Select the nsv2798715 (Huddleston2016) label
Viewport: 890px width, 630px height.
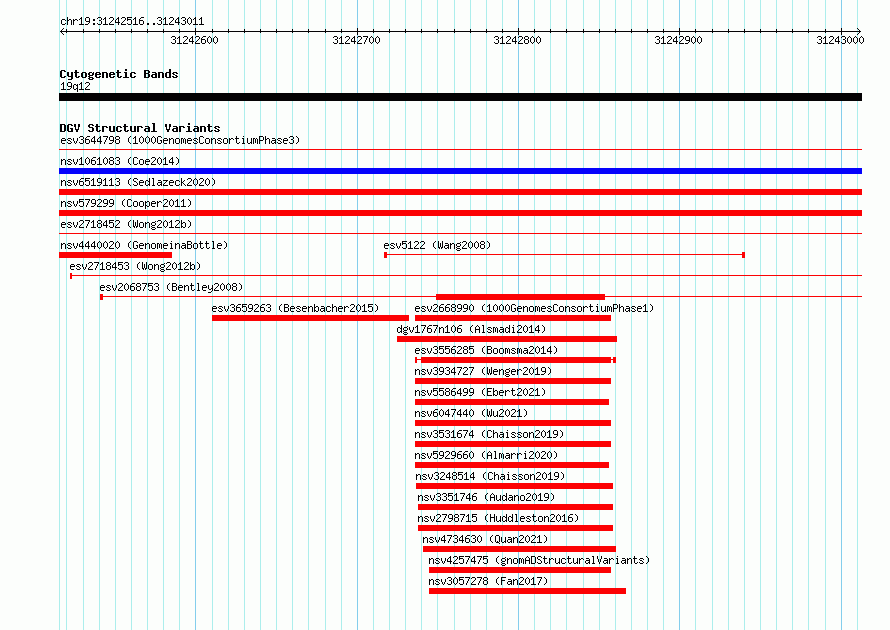coord(498,518)
